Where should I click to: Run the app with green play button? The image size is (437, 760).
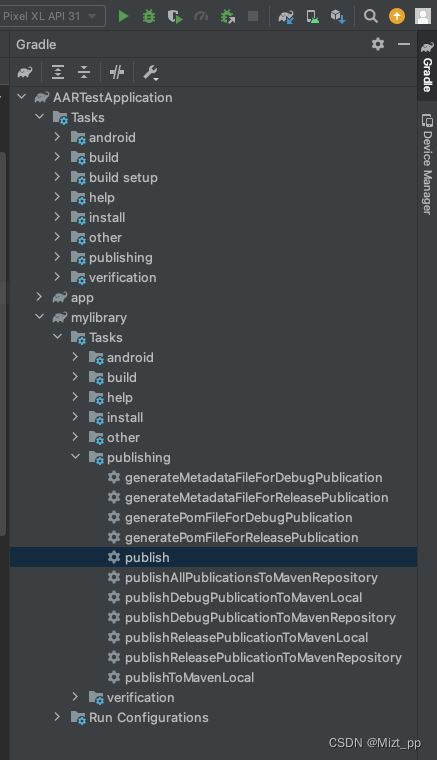(x=123, y=16)
